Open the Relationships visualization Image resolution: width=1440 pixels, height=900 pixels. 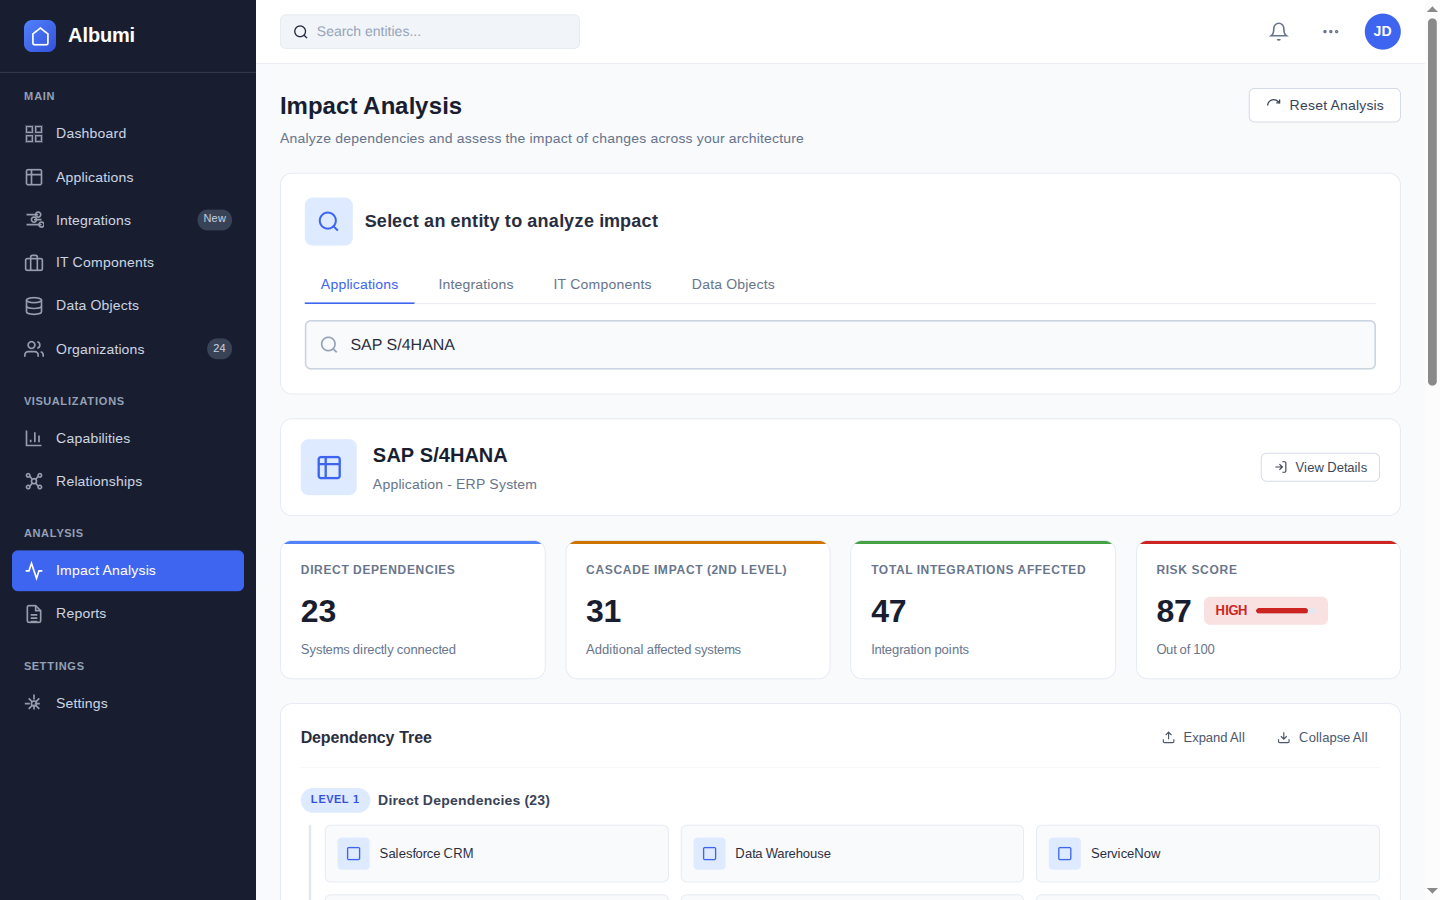(98, 481)
